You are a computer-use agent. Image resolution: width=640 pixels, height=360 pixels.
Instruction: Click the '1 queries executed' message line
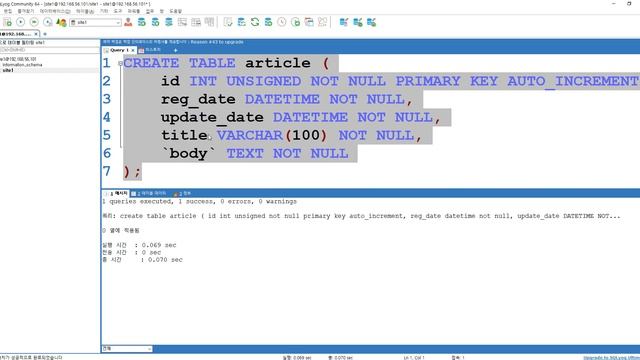(199, 202)
